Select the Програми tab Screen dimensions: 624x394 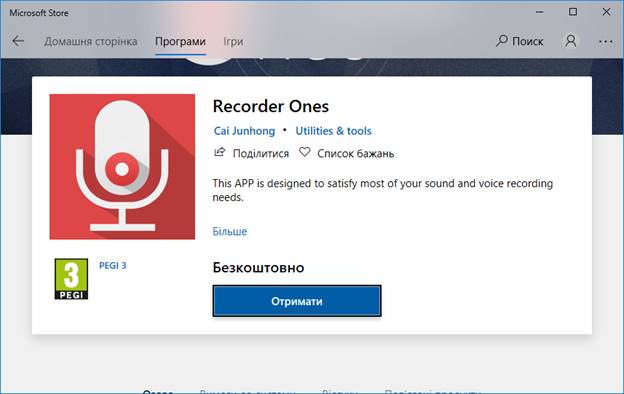coord(180,41)
